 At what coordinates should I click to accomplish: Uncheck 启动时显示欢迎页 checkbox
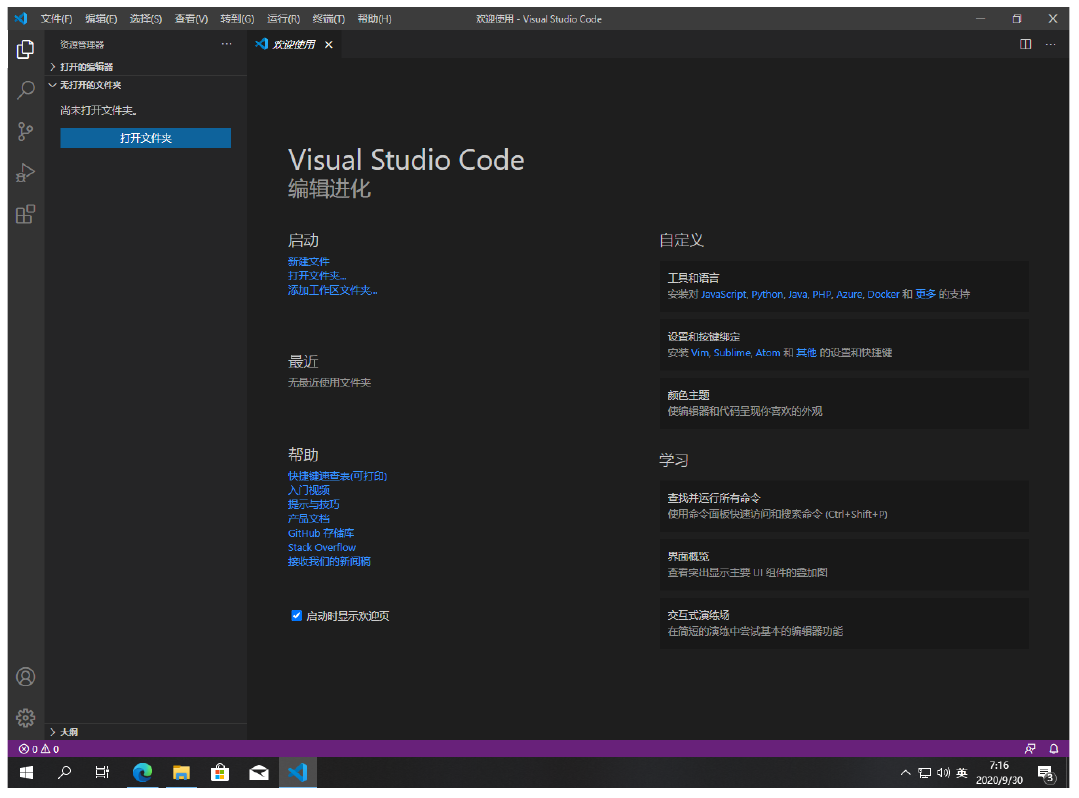click(296, 616)
